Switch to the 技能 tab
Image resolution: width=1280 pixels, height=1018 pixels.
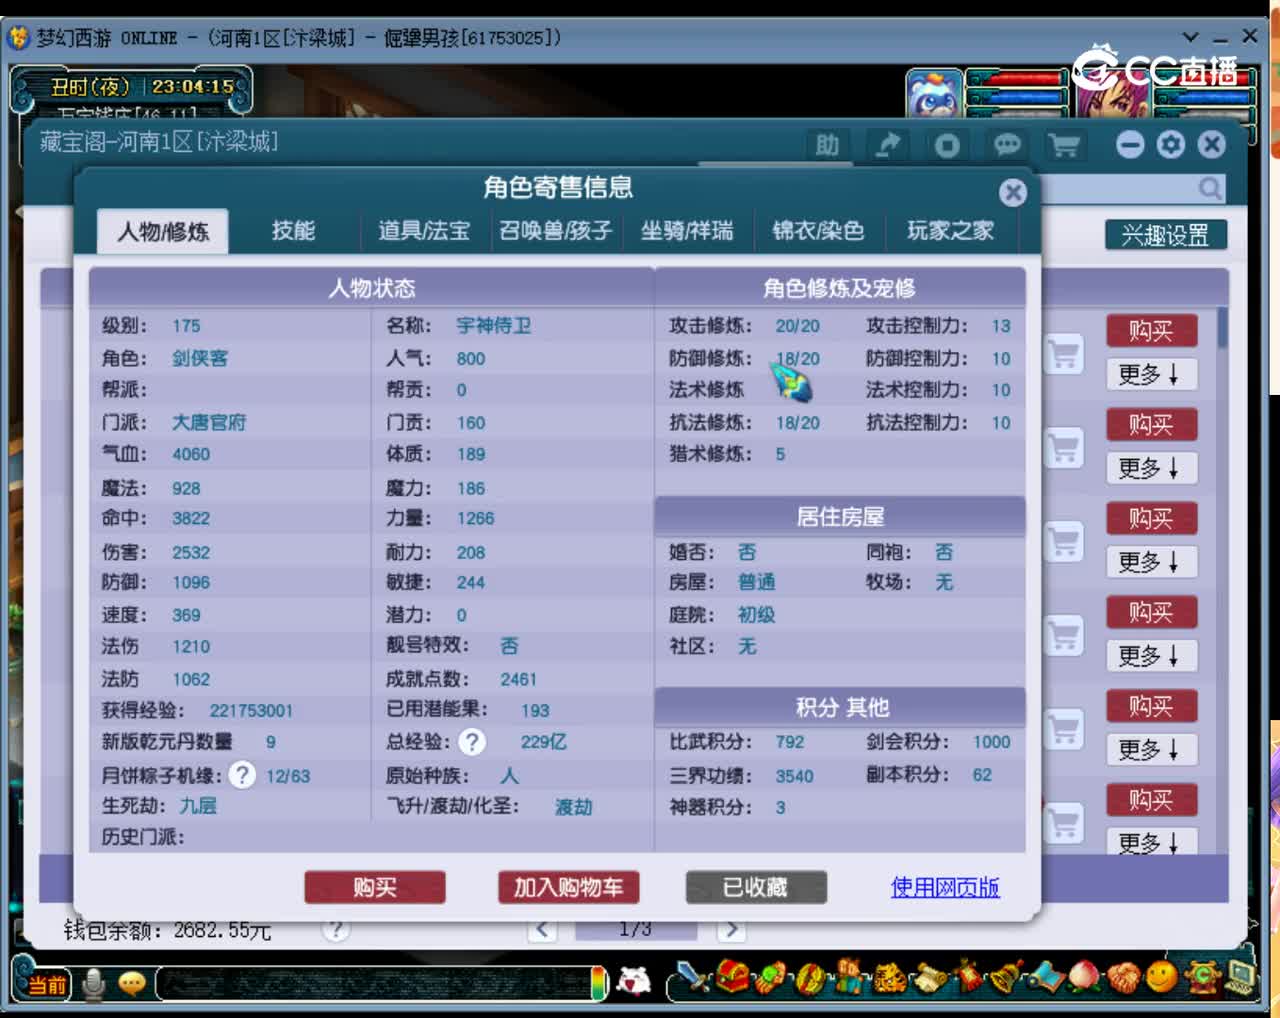293,231
